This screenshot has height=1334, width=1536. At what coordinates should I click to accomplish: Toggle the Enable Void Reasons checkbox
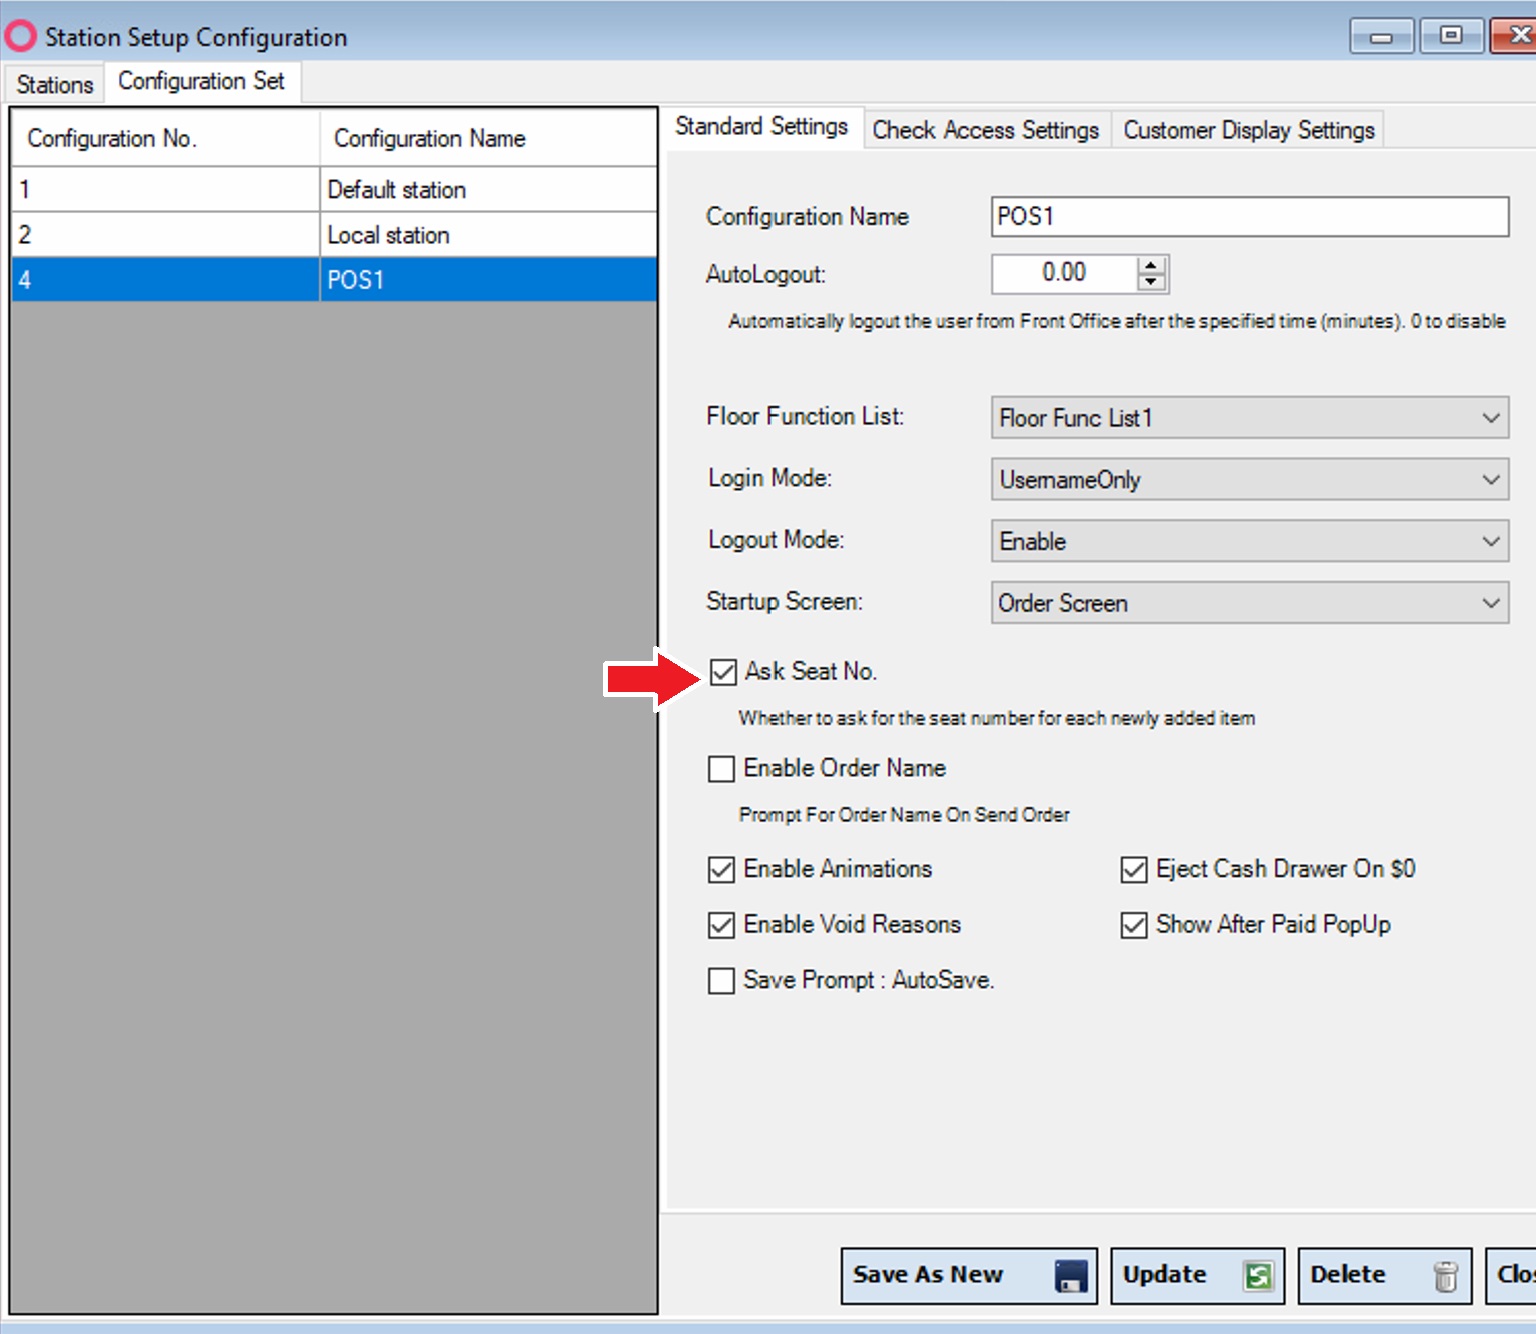tap(721, 925)
